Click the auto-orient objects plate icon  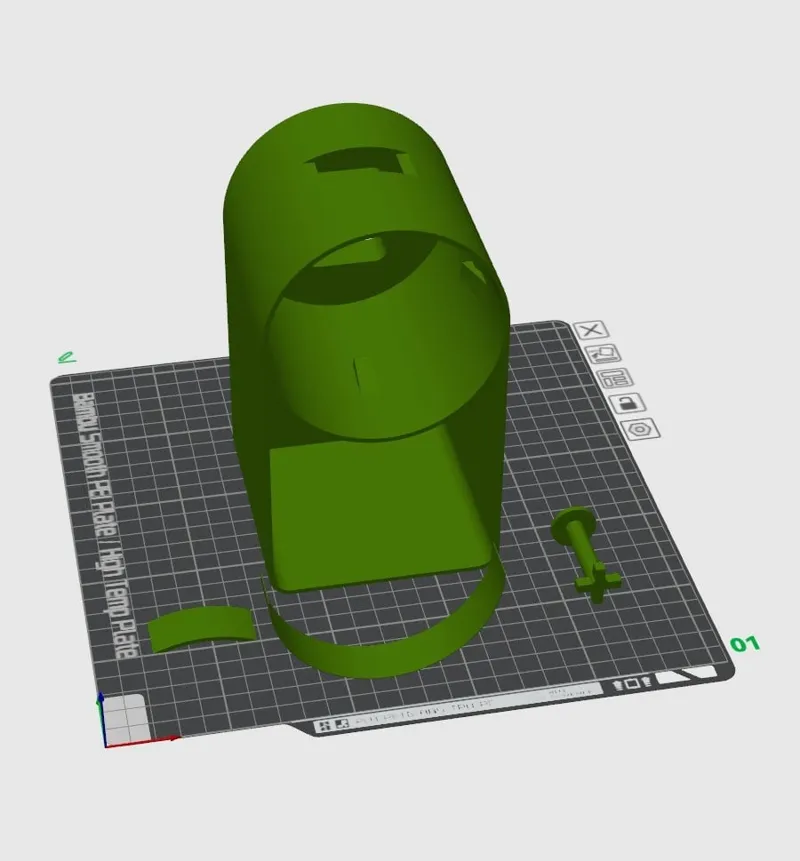pos(604,354)
